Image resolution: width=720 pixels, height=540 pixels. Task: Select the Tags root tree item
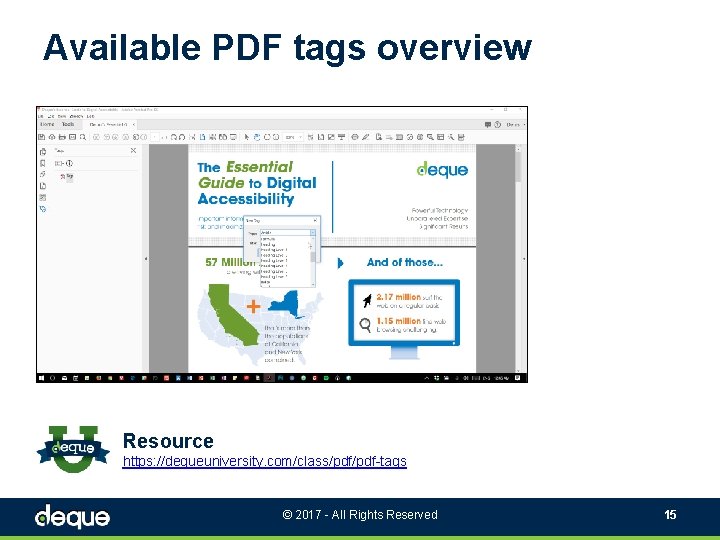pyautogui.click(x=68, y=176)
